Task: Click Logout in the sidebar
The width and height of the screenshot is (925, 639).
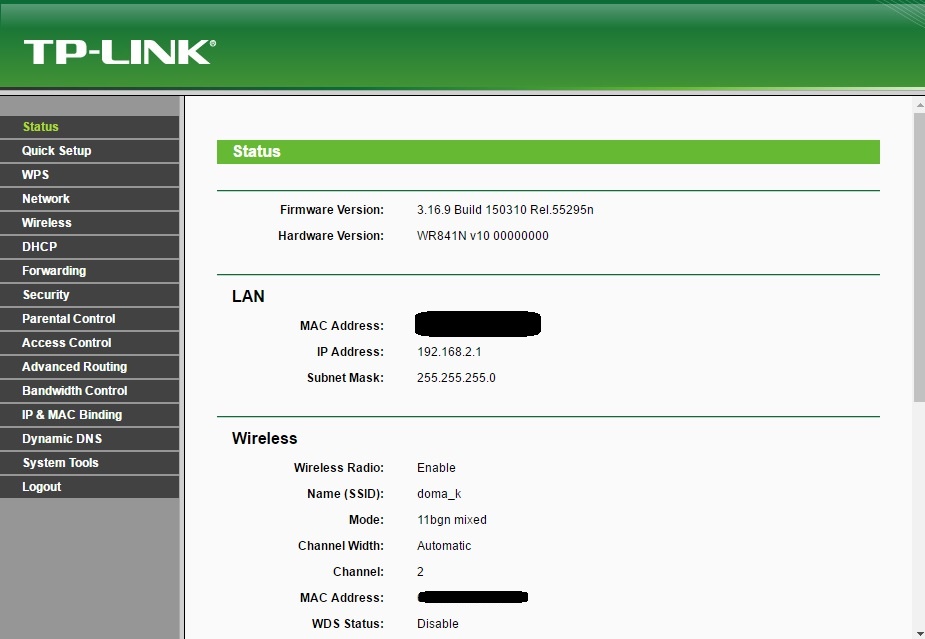Action: pyautogui.click(x=89, y=487)
